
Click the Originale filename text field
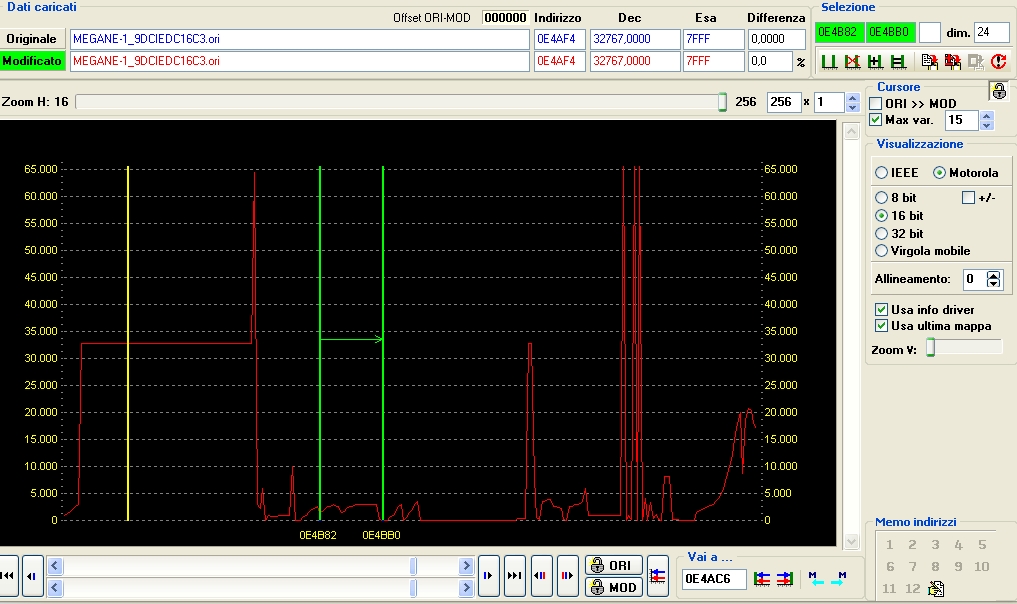300,39
